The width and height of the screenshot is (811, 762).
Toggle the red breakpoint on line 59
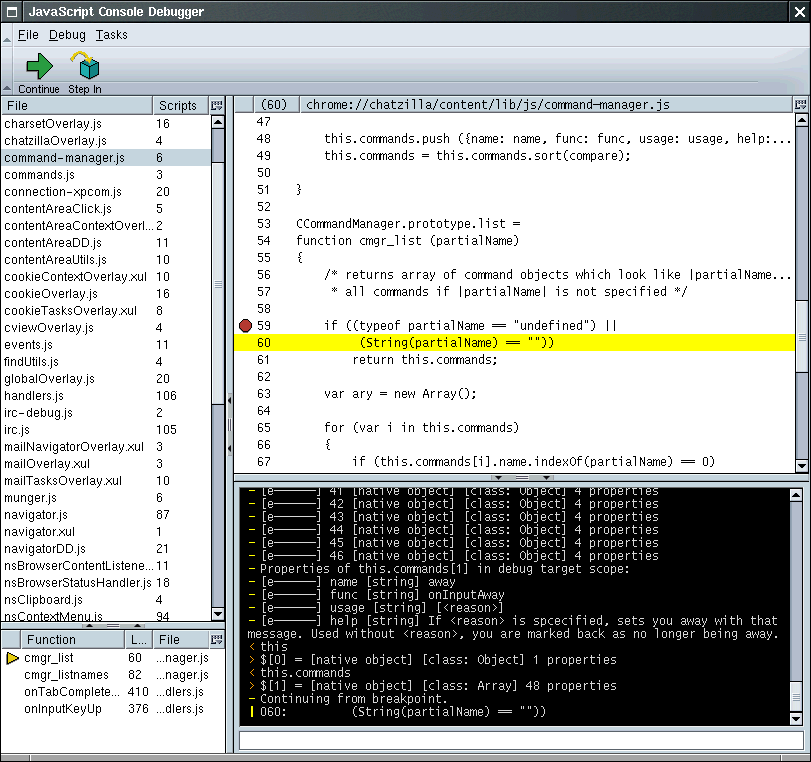pyautogui.click(x=245, y=325)
